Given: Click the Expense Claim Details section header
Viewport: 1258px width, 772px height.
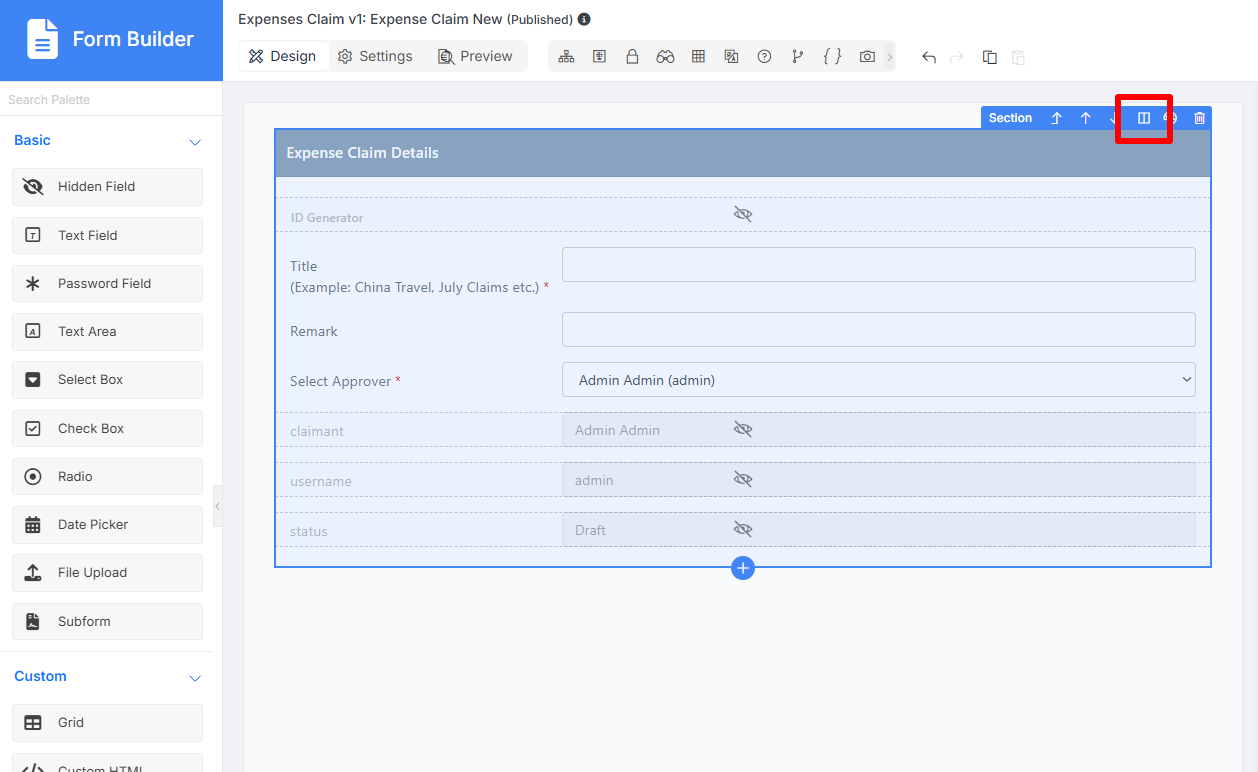Looking at the screenshot, I should pyautogui.click(x=743, y=153).
